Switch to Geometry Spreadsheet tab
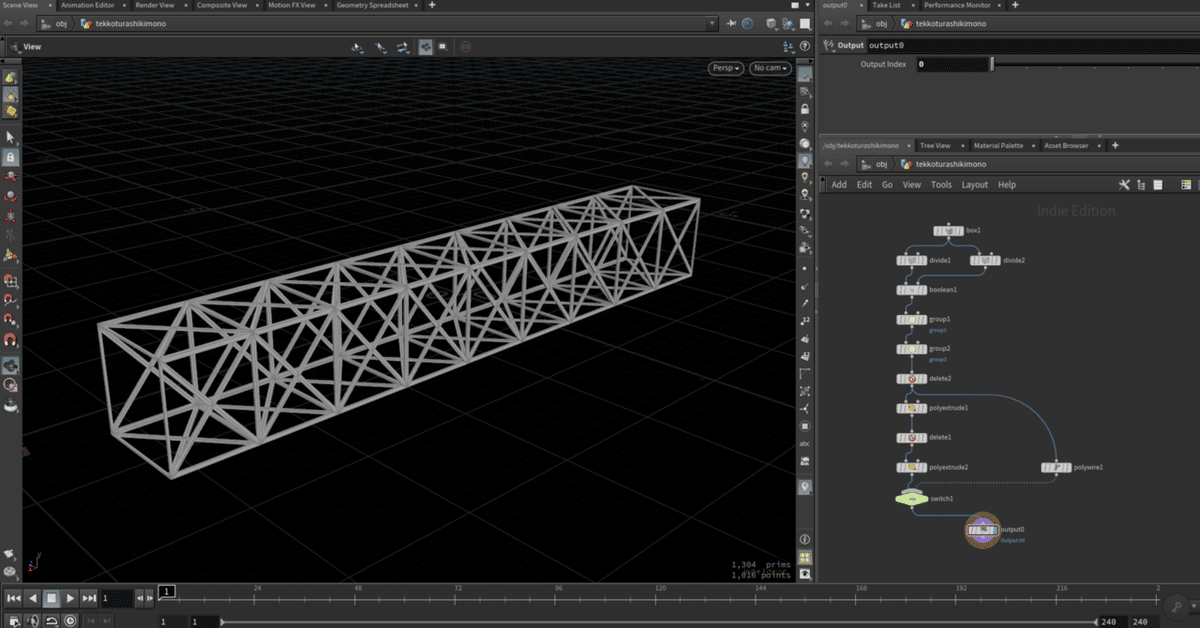The height and width of the screenshot is (628, 1200). 371,5
